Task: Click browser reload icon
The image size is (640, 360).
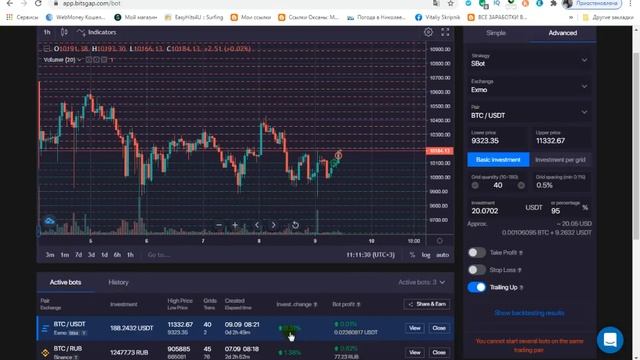Action: tap(38, 3)
